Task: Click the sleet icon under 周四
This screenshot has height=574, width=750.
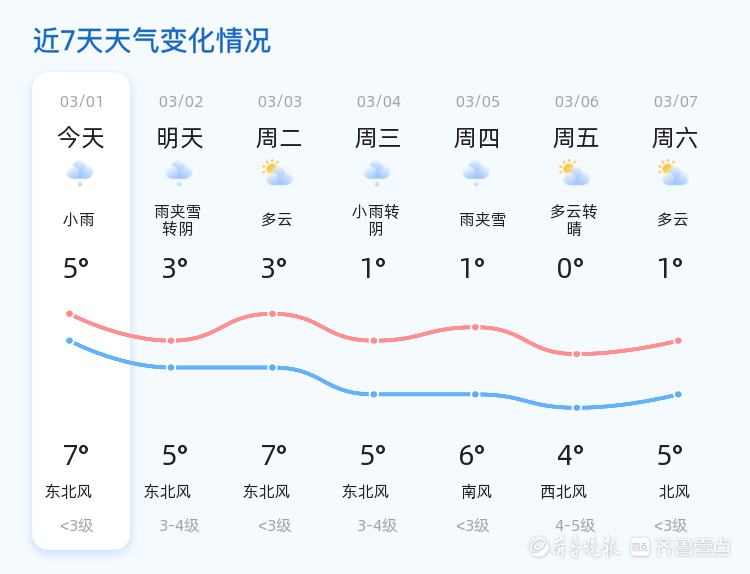Action: pyautogui.click(x=476, y=173)
